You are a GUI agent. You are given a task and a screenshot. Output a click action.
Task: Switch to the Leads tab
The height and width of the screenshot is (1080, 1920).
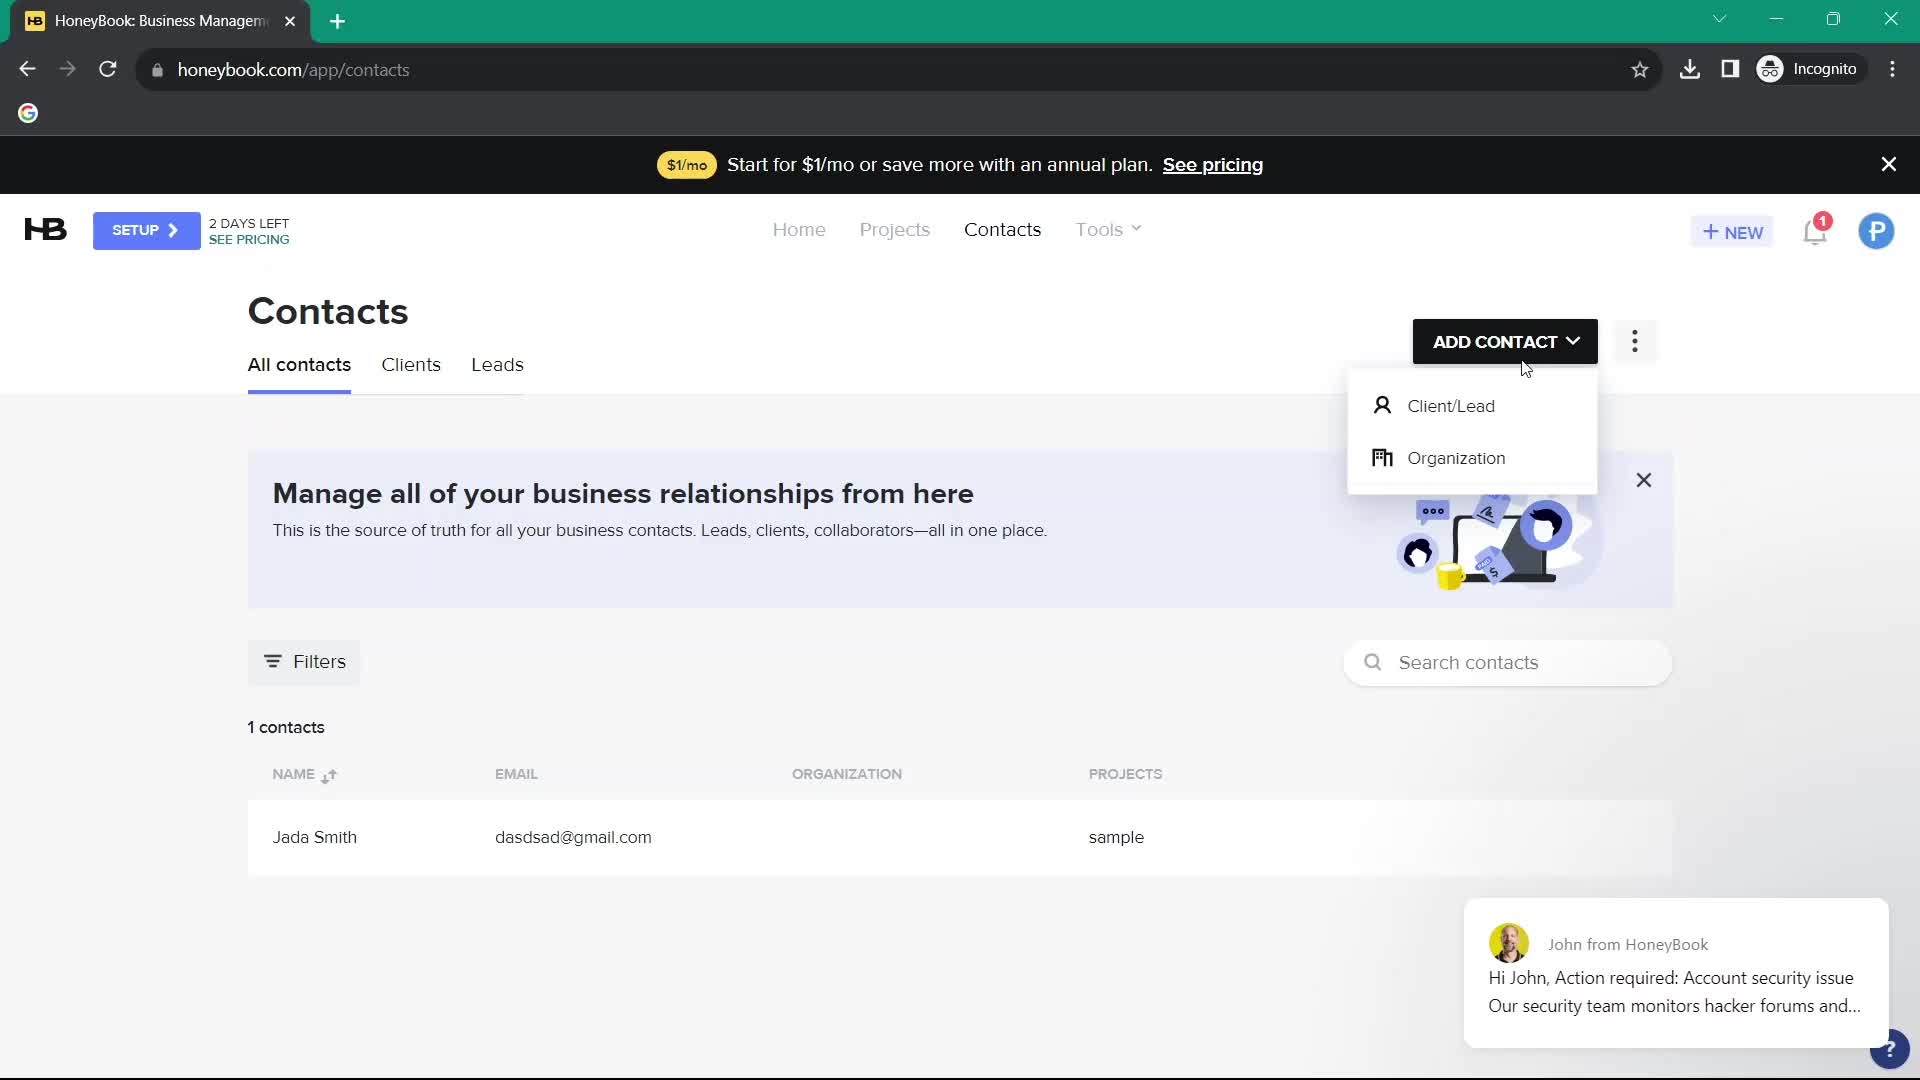coord(498,364)
